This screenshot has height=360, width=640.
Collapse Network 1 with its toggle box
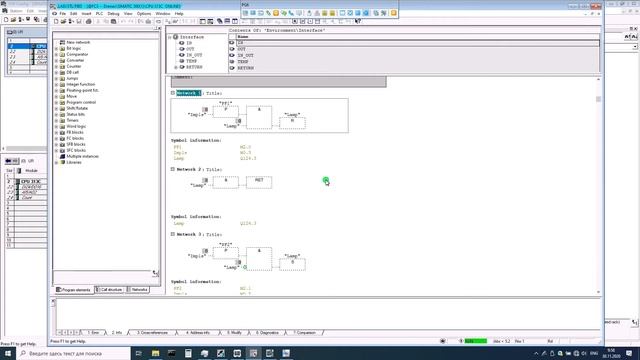pos(173,93)
